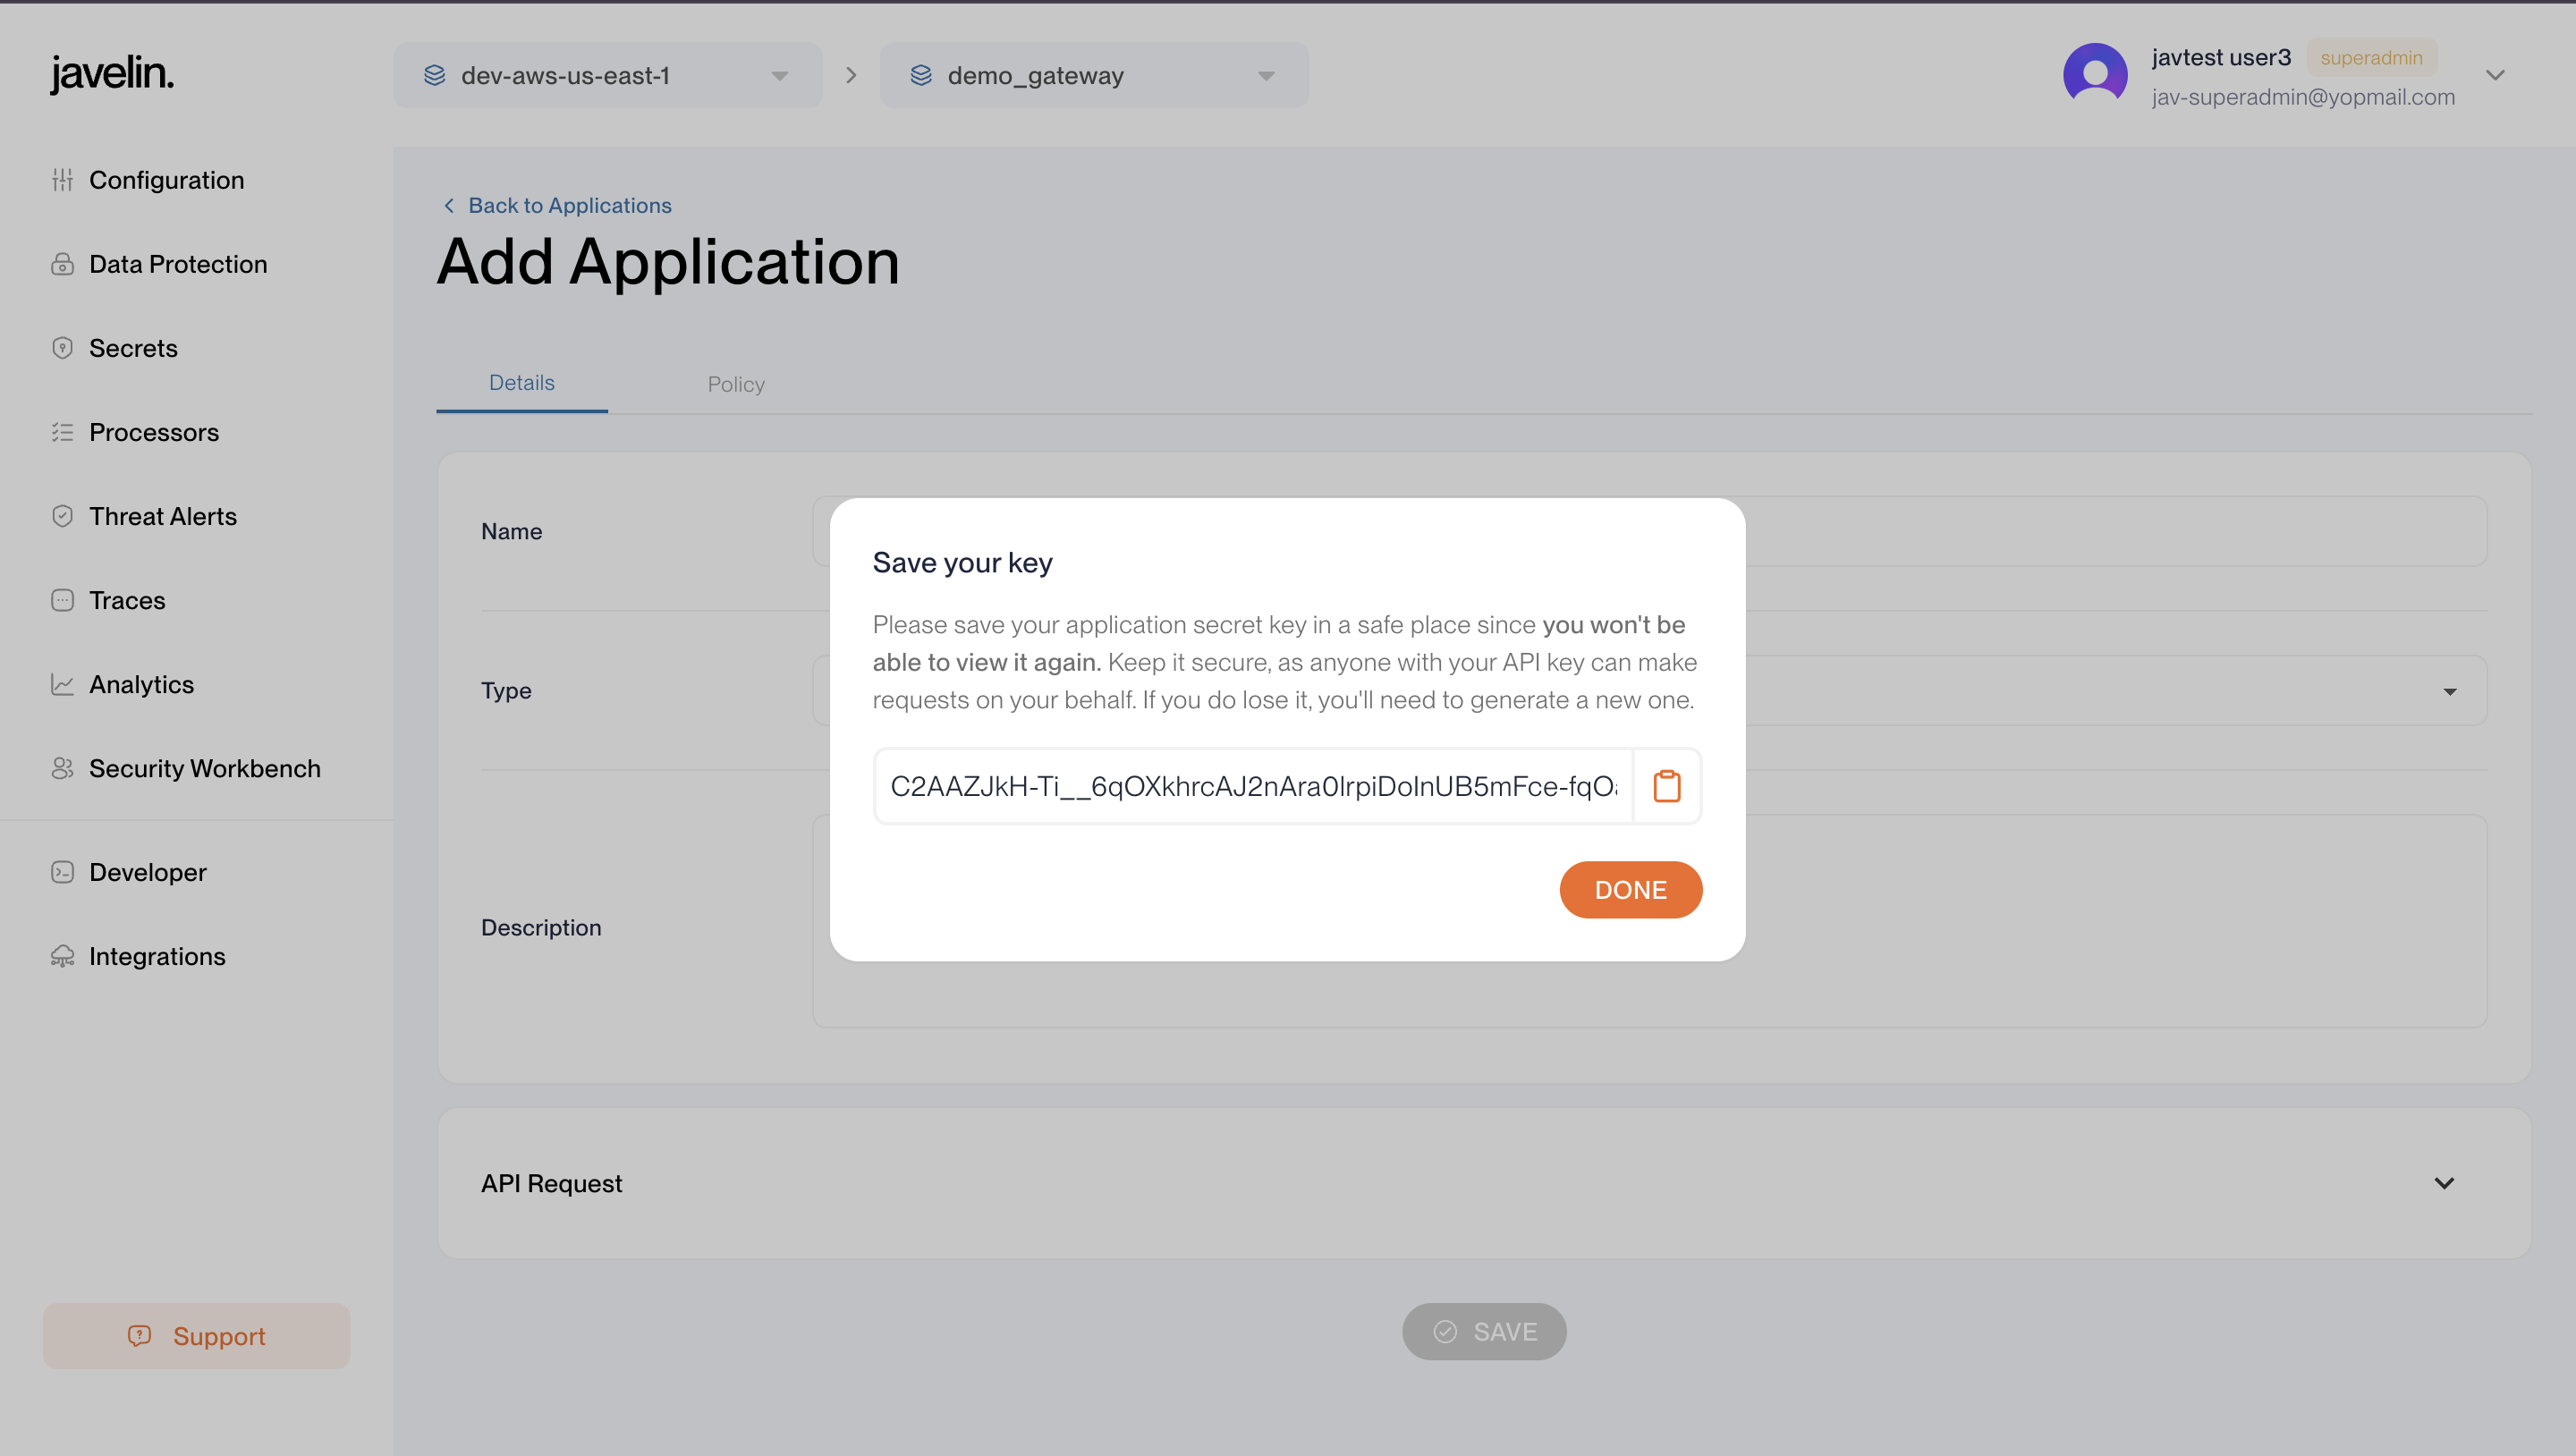Click the javtest user3 username
2576x1456 pixels.
(x=2221, y=57)
